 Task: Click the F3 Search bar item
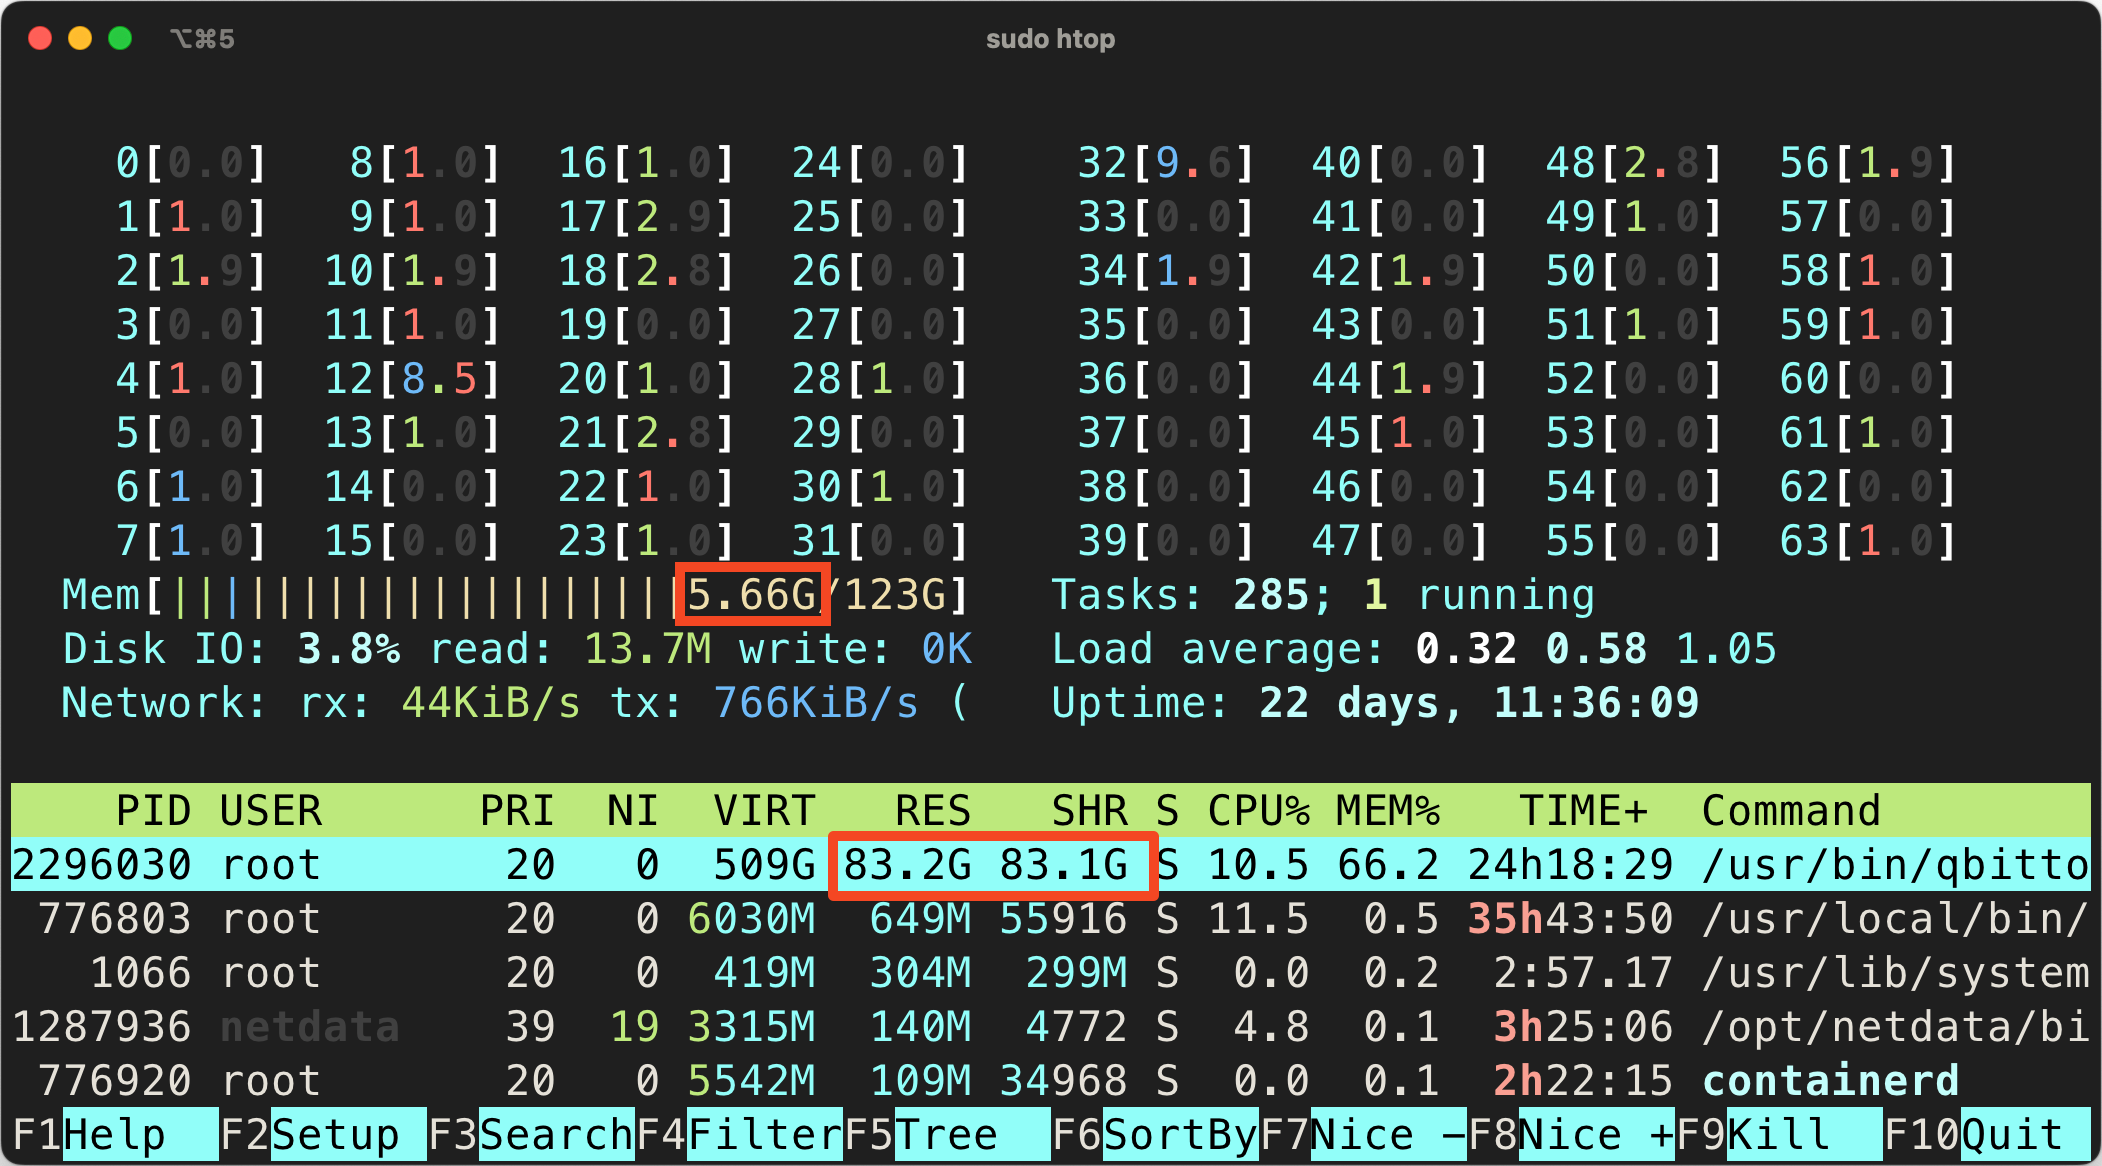pyautogui.click(x=531, y=1135)
